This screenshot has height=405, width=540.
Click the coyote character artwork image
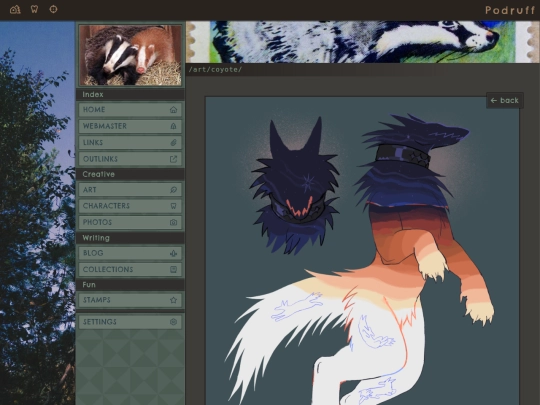(x=362, y=251)
